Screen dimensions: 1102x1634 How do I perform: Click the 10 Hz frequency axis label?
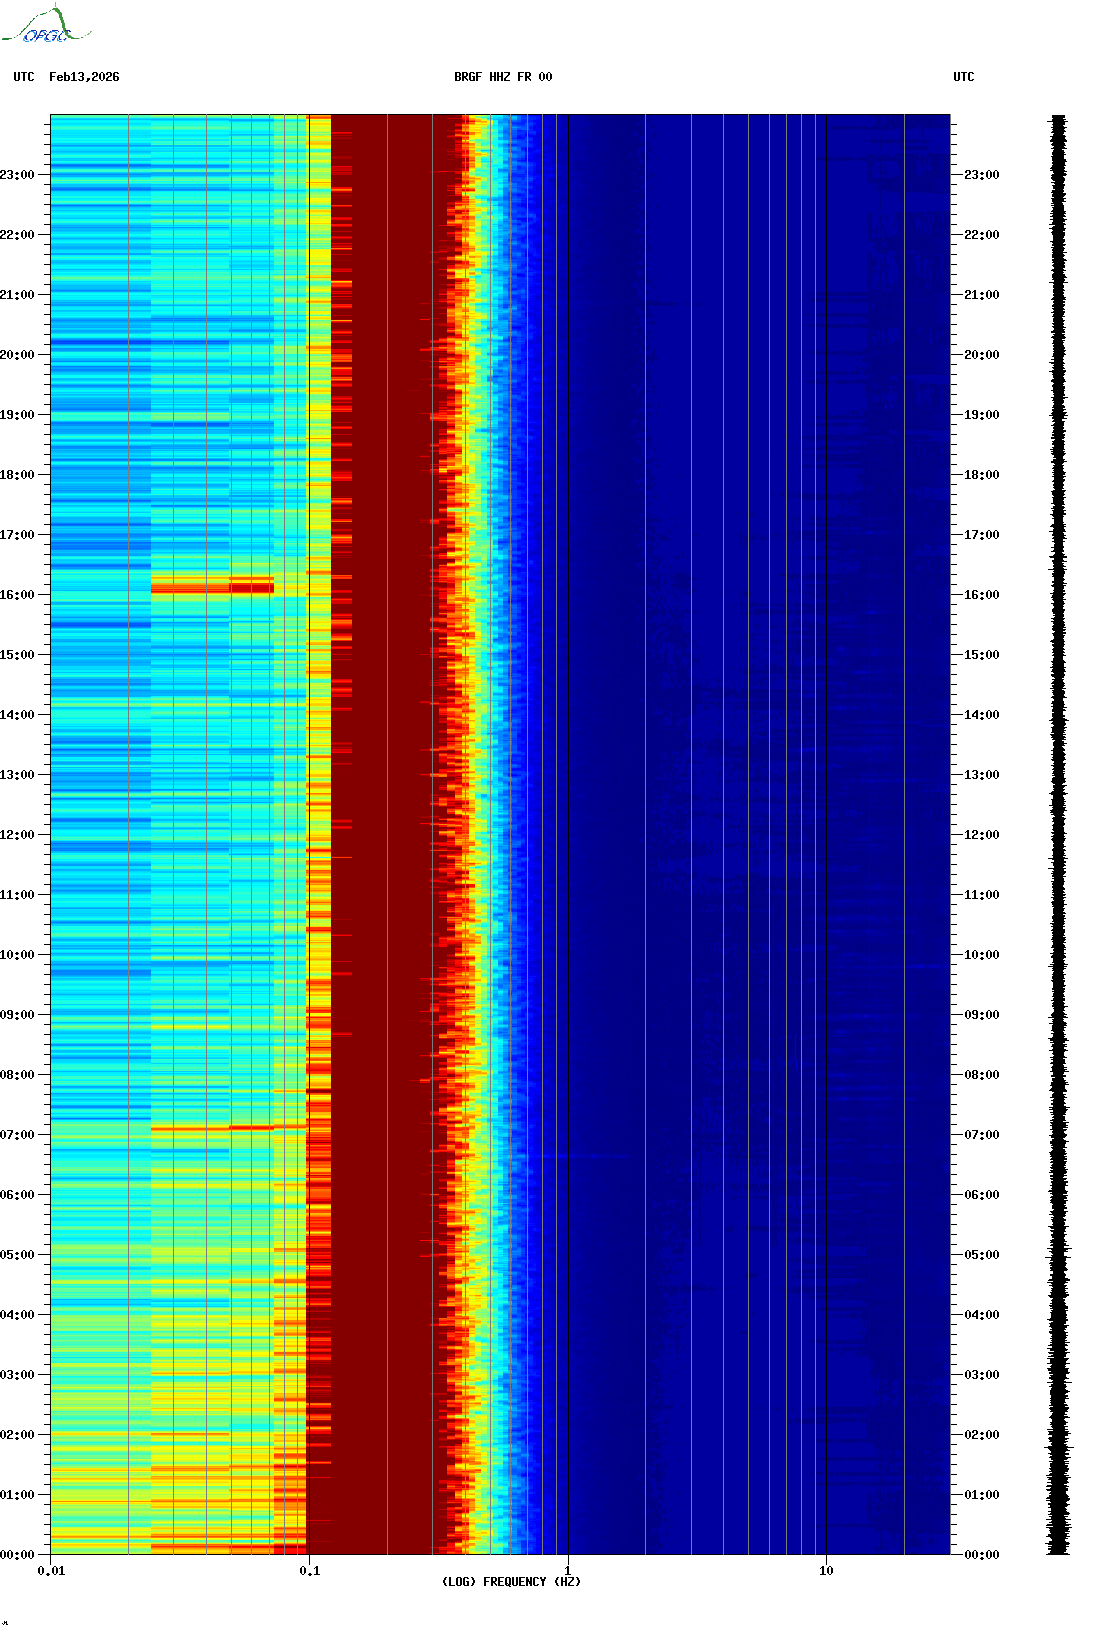pos(826,1570)
